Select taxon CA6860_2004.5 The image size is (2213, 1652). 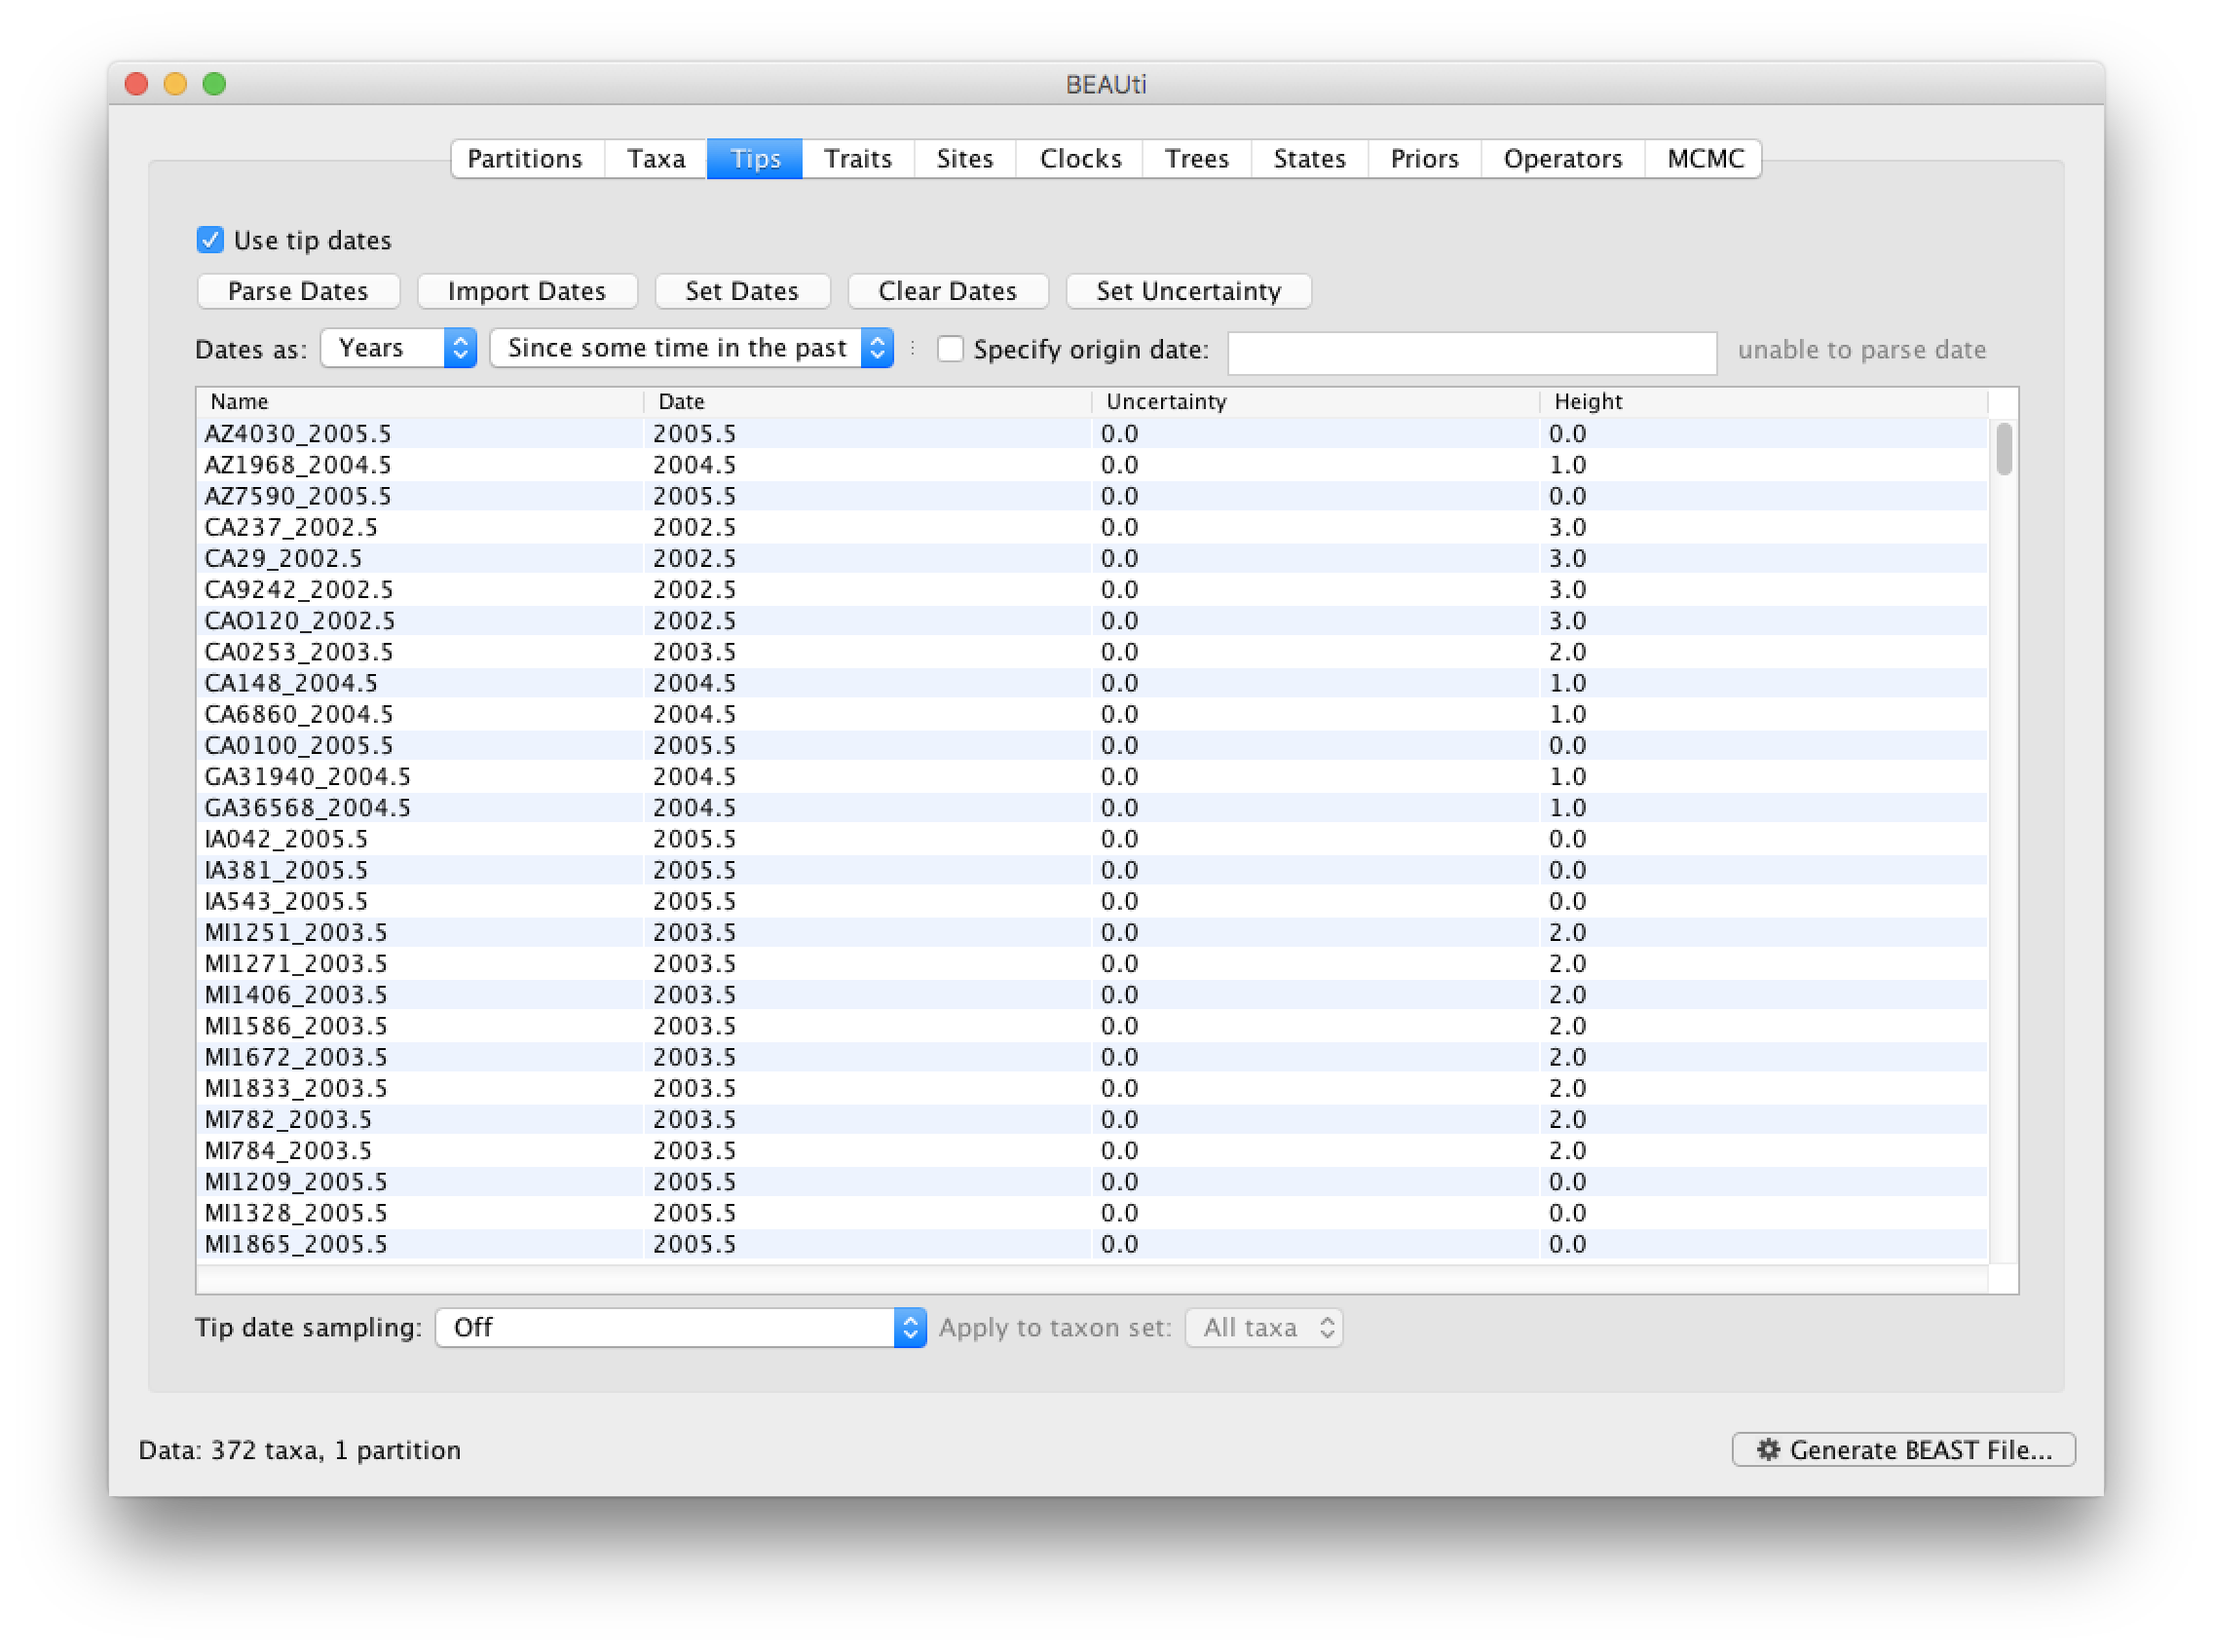(299, 714)
